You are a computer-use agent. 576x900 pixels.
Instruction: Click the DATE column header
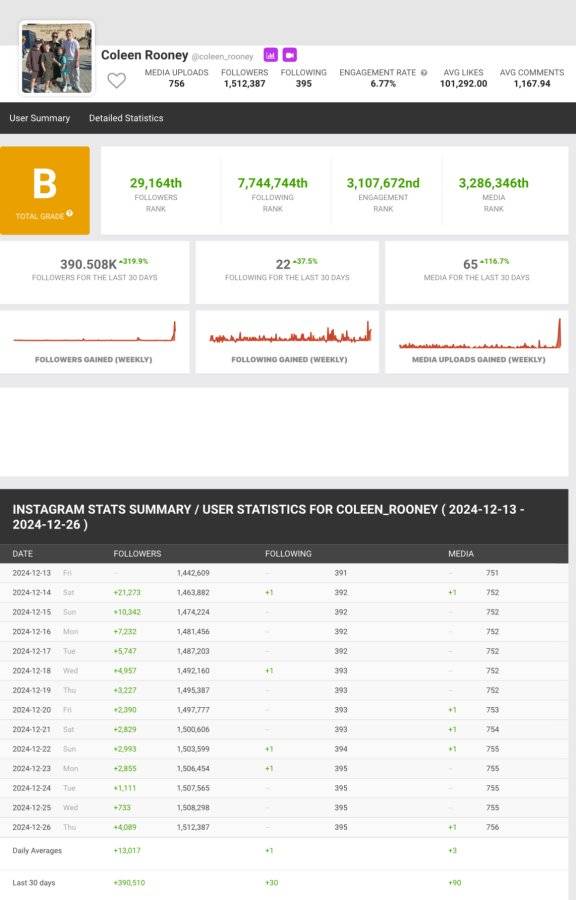point(22,554)
